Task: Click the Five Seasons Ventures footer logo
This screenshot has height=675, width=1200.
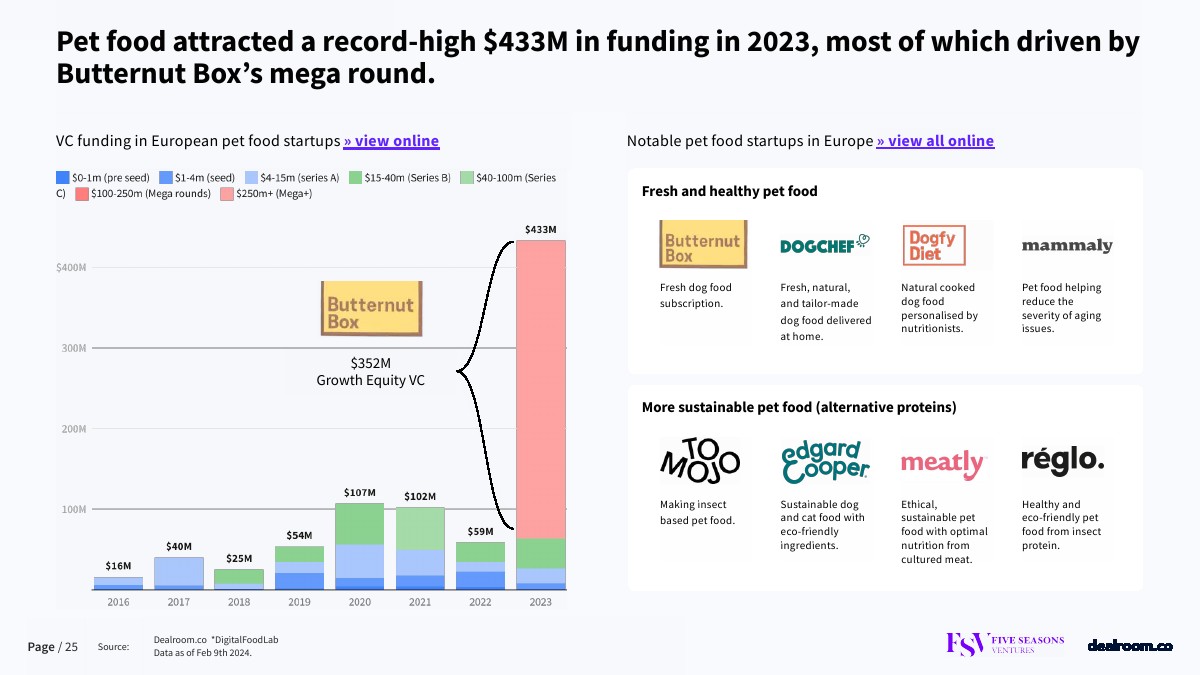Action: [x=1005, y=645]
